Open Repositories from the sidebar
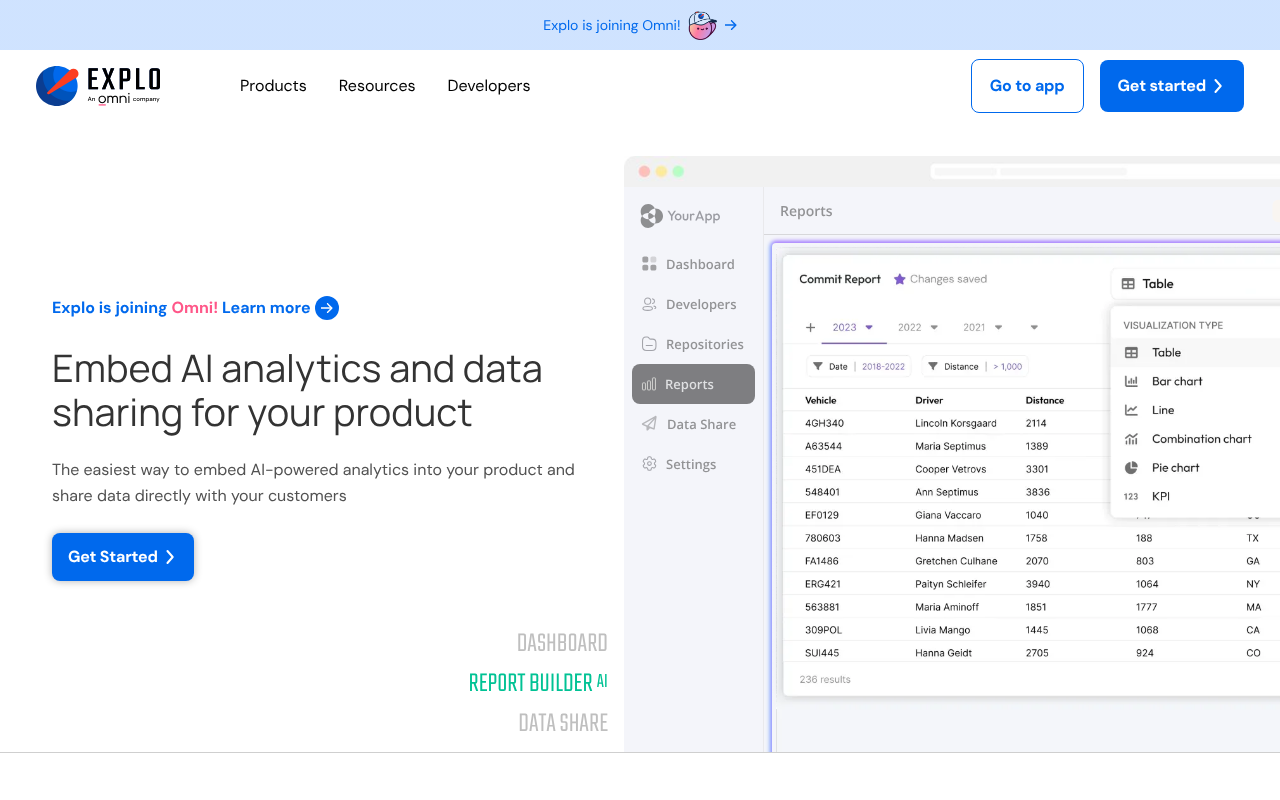 [704, 344]
